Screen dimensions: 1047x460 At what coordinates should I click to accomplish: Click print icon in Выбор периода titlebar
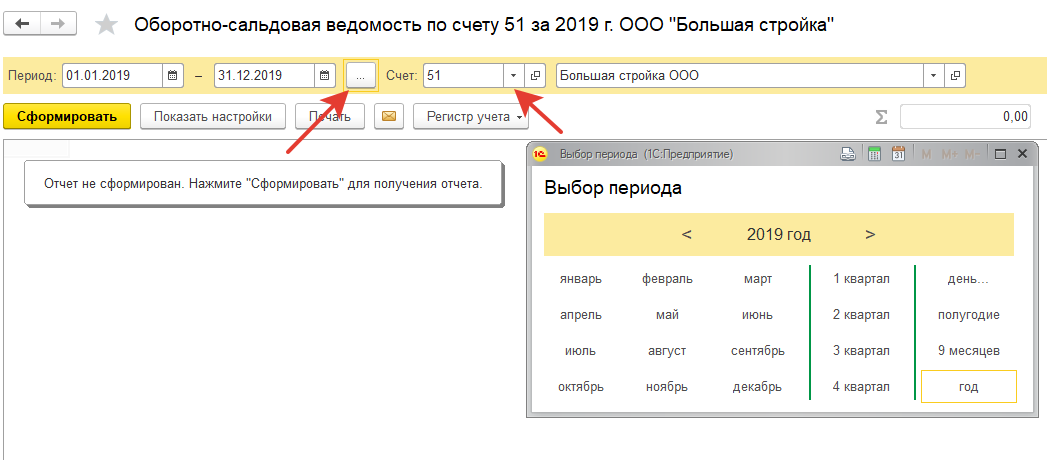click(x=848, y=154)
